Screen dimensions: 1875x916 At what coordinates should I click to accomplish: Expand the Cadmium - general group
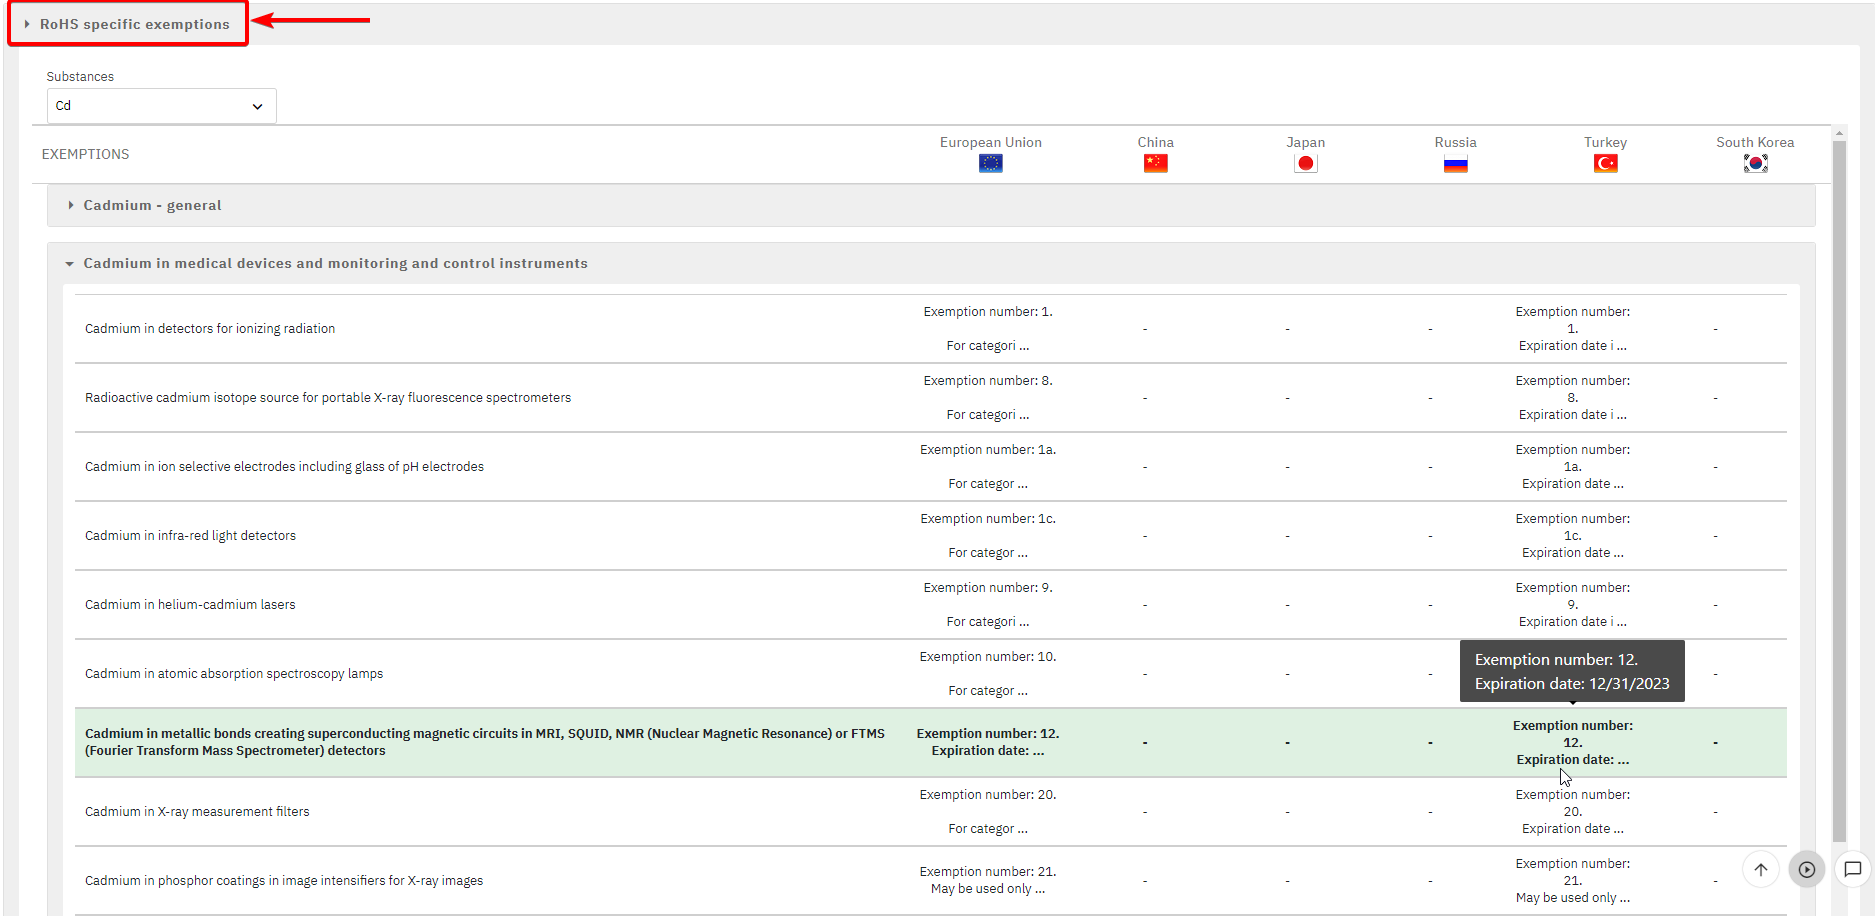pyautogui.click(x=152, y=205)
